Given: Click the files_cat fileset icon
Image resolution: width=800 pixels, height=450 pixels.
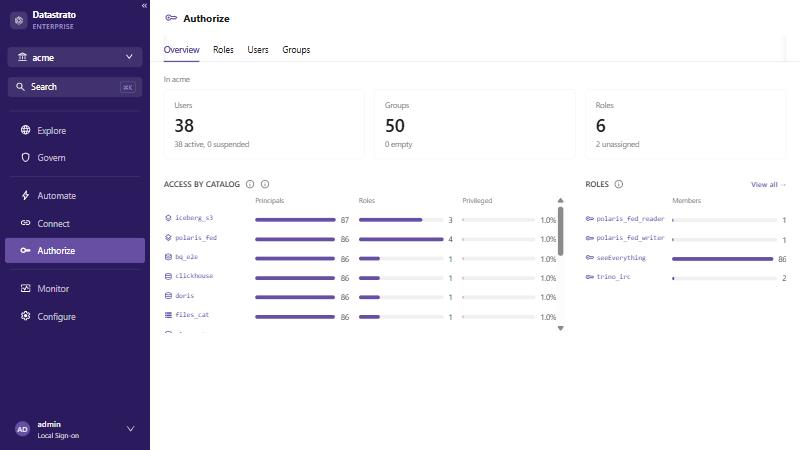Looking at the screenshot, I should pos(168,315).
